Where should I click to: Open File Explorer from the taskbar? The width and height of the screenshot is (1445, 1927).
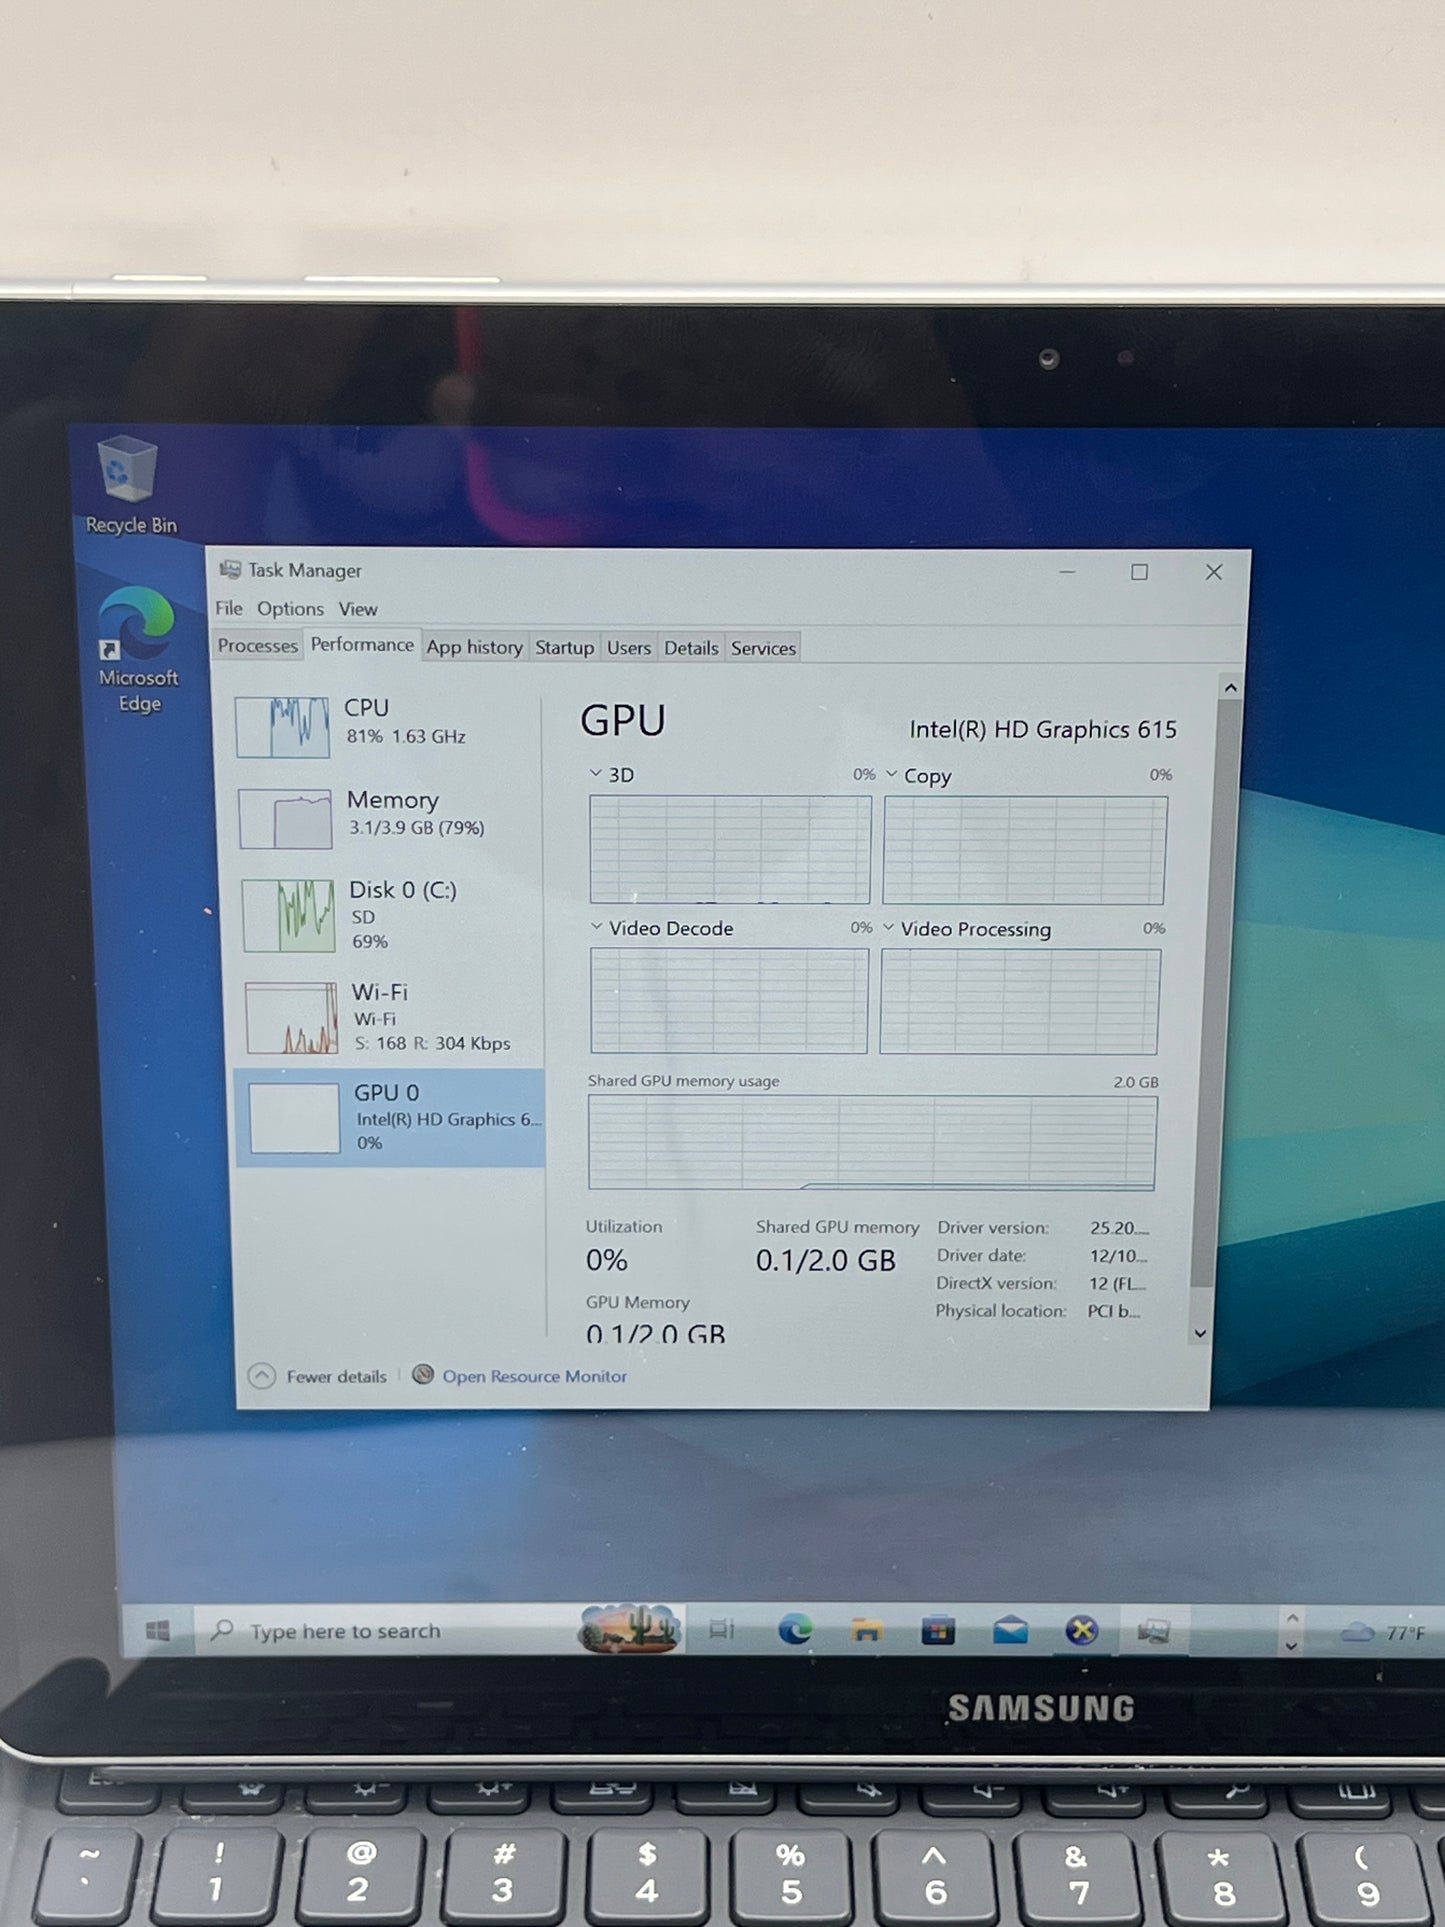[x=866, y=1631]
